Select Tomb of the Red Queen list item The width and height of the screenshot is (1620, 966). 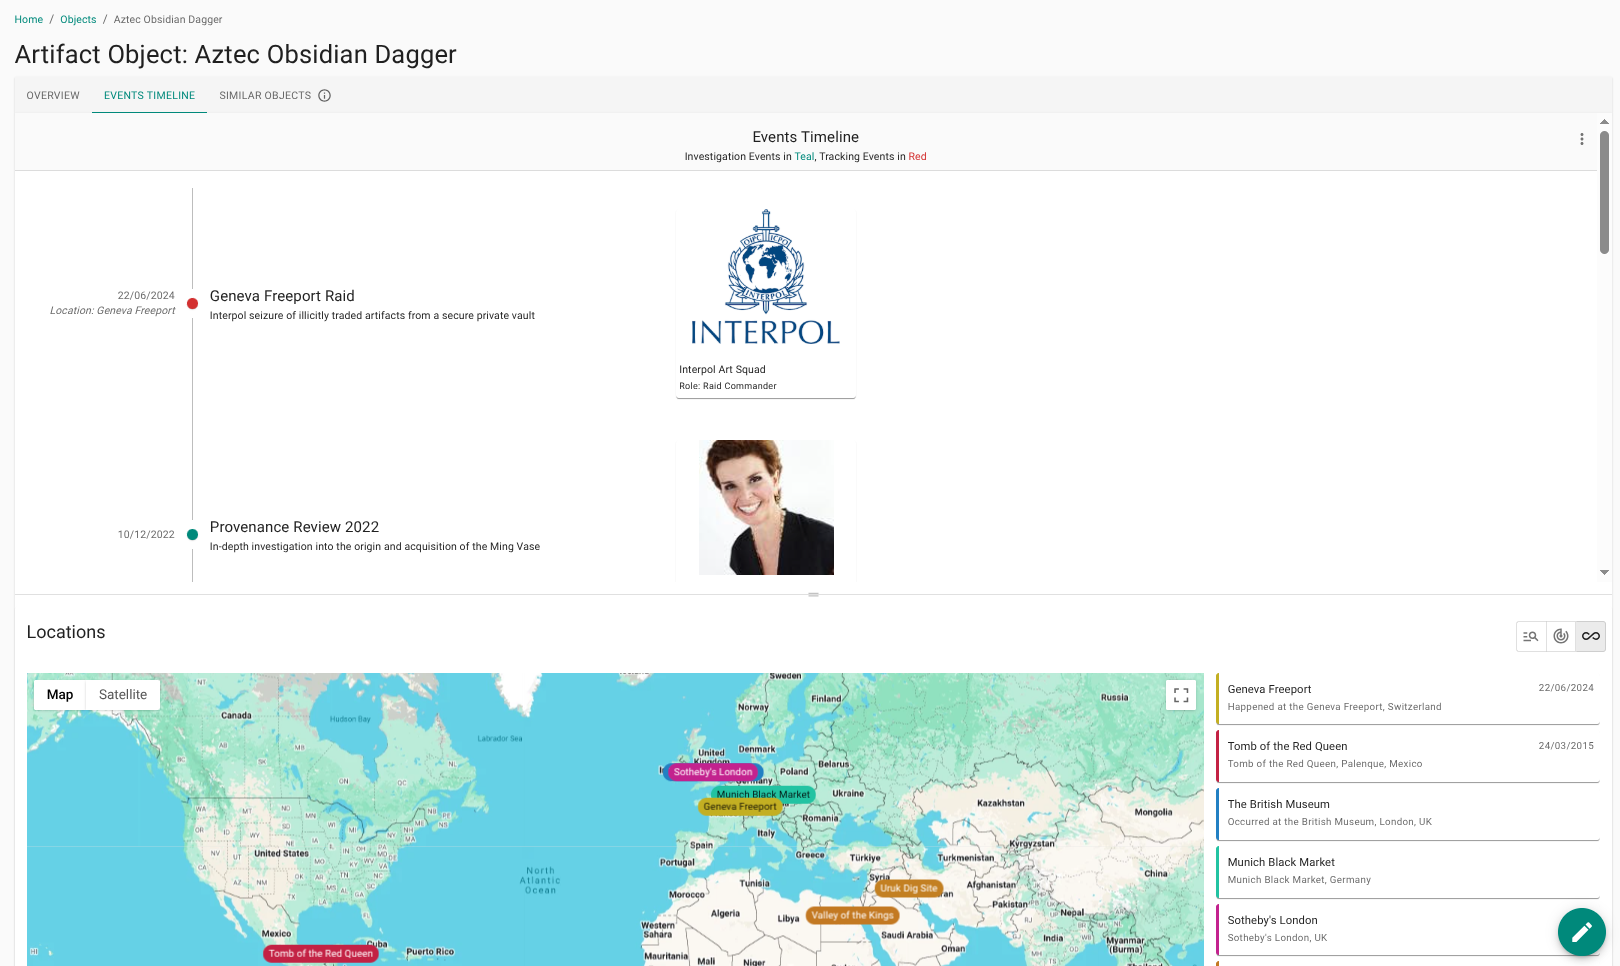point(1408,756)
